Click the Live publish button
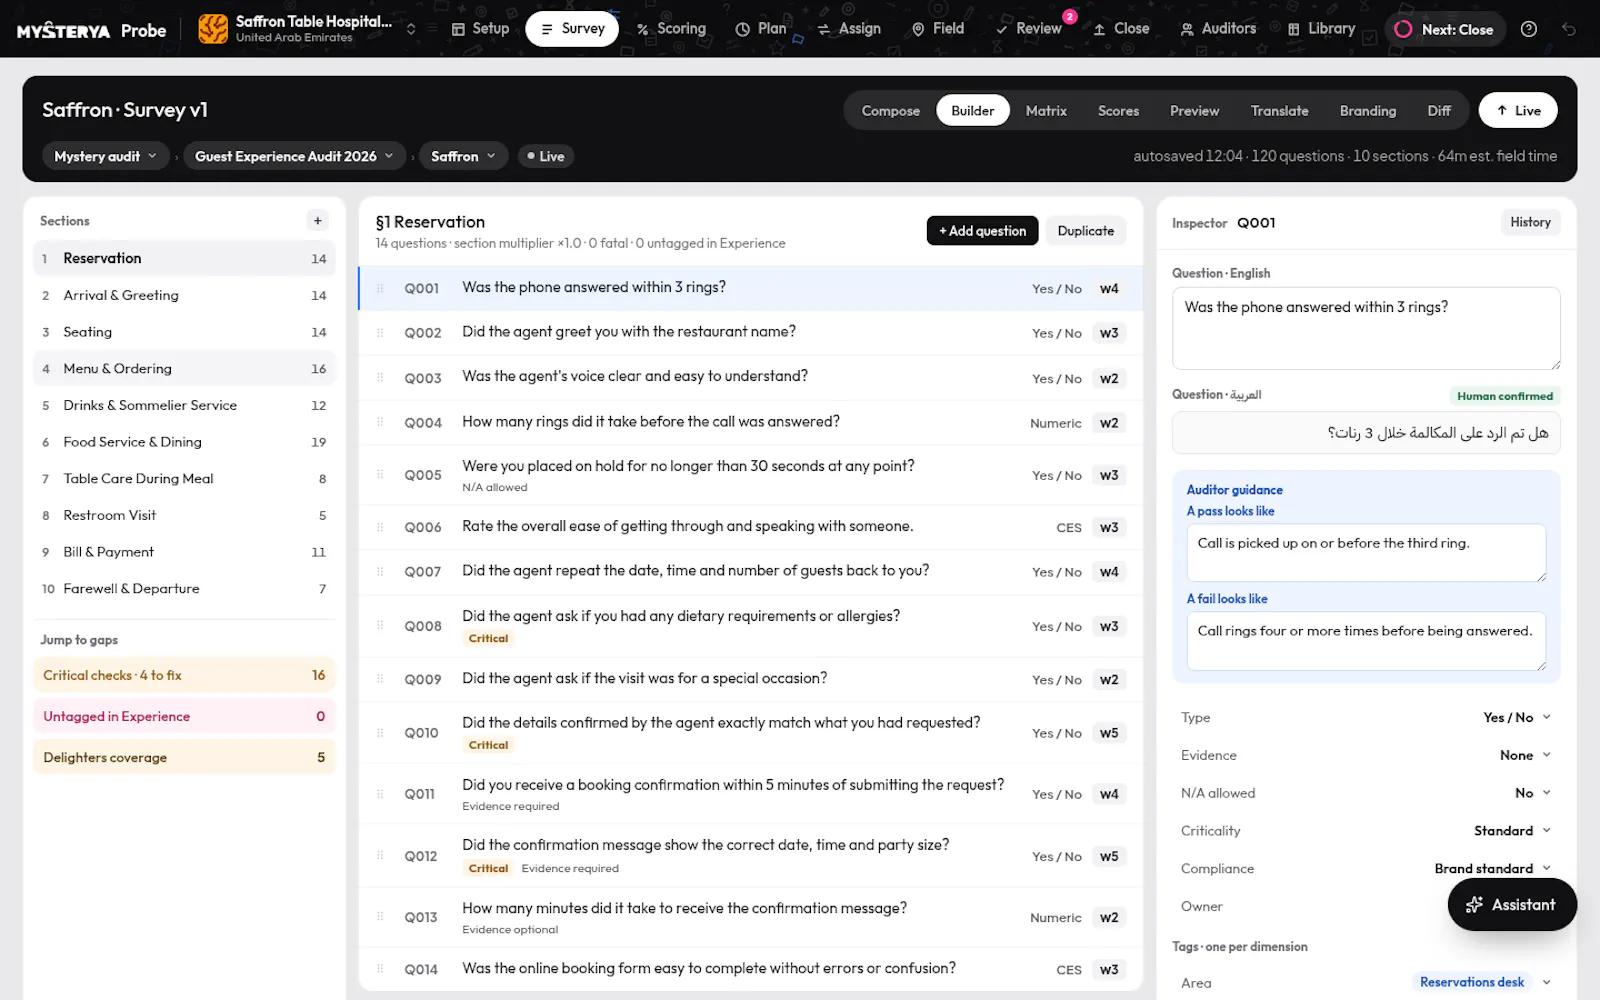This screenshot has height=1000, width=1600. pos(1517,111)
